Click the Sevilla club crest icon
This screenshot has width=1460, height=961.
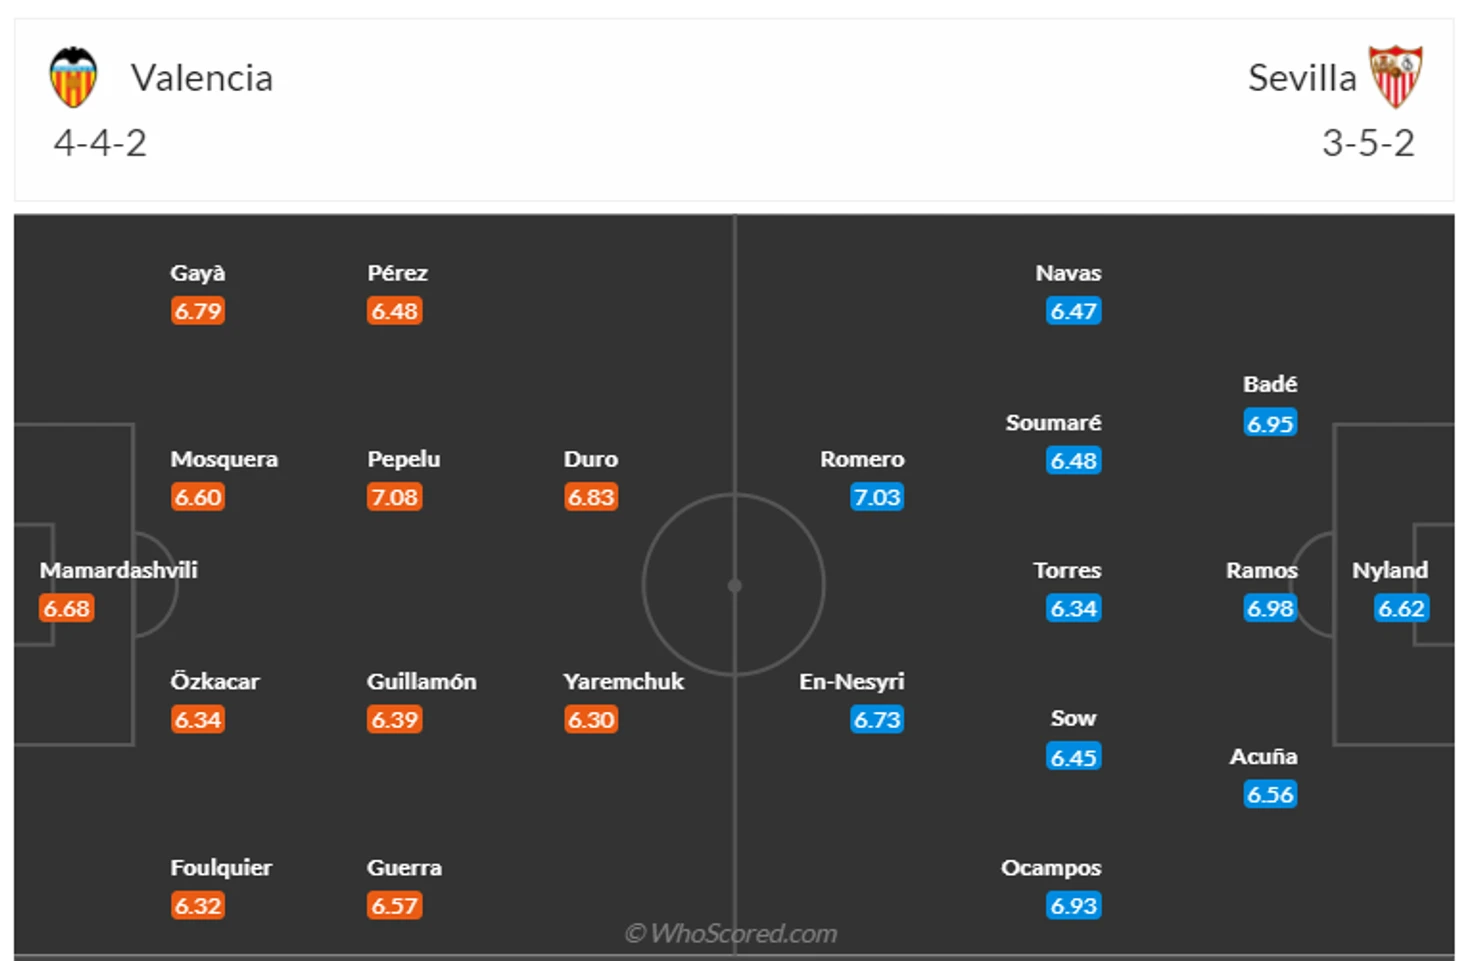click(x=1395, y=77)
